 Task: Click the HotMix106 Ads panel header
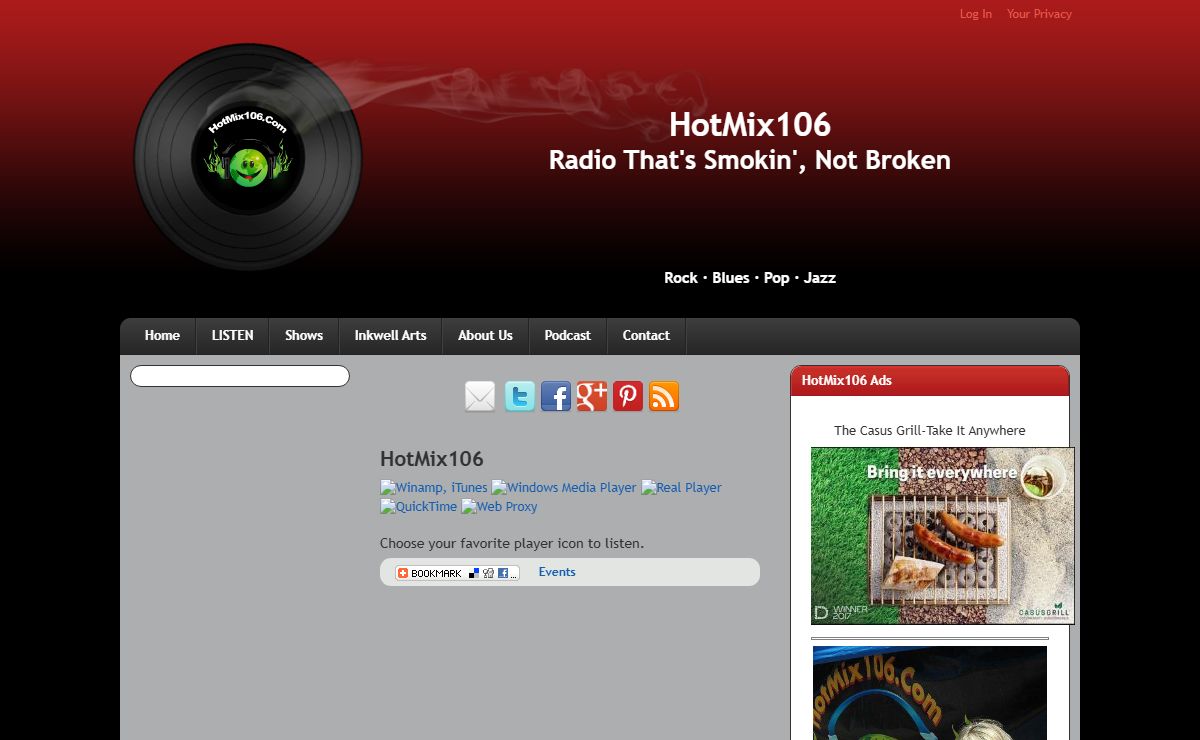point(930,381)
